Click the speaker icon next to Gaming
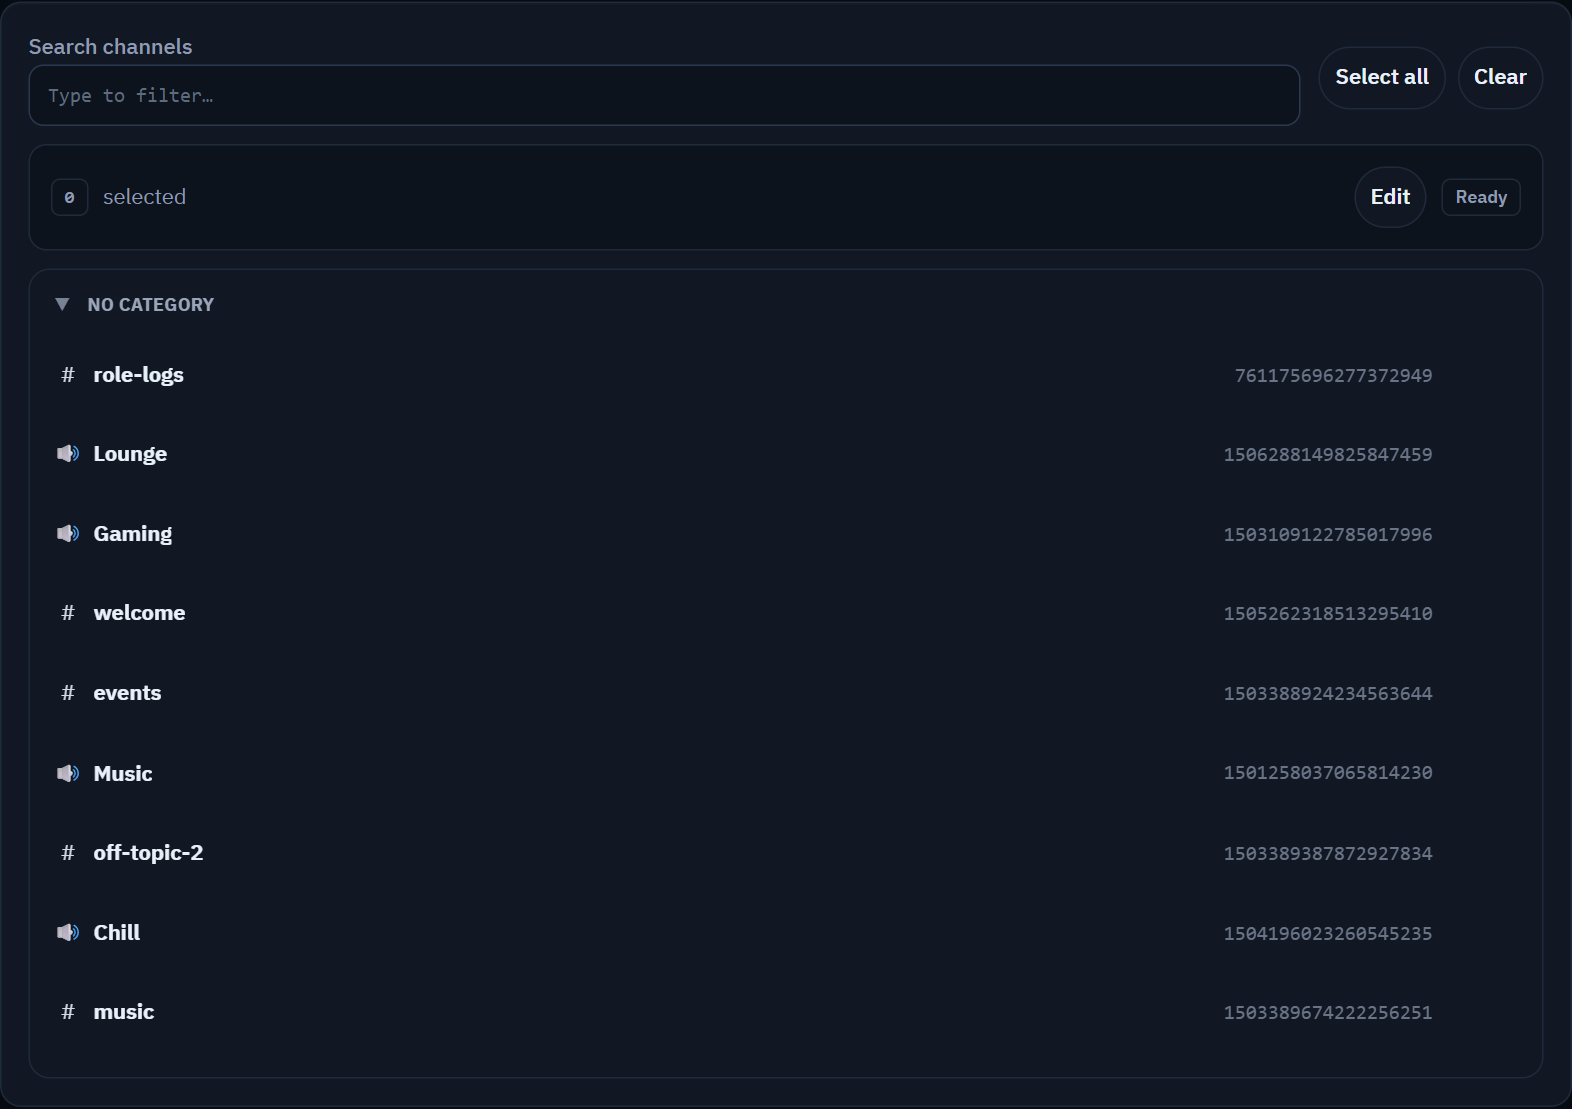The width and height of the screenshot is (1572, 1109). [x=68, y=534]
